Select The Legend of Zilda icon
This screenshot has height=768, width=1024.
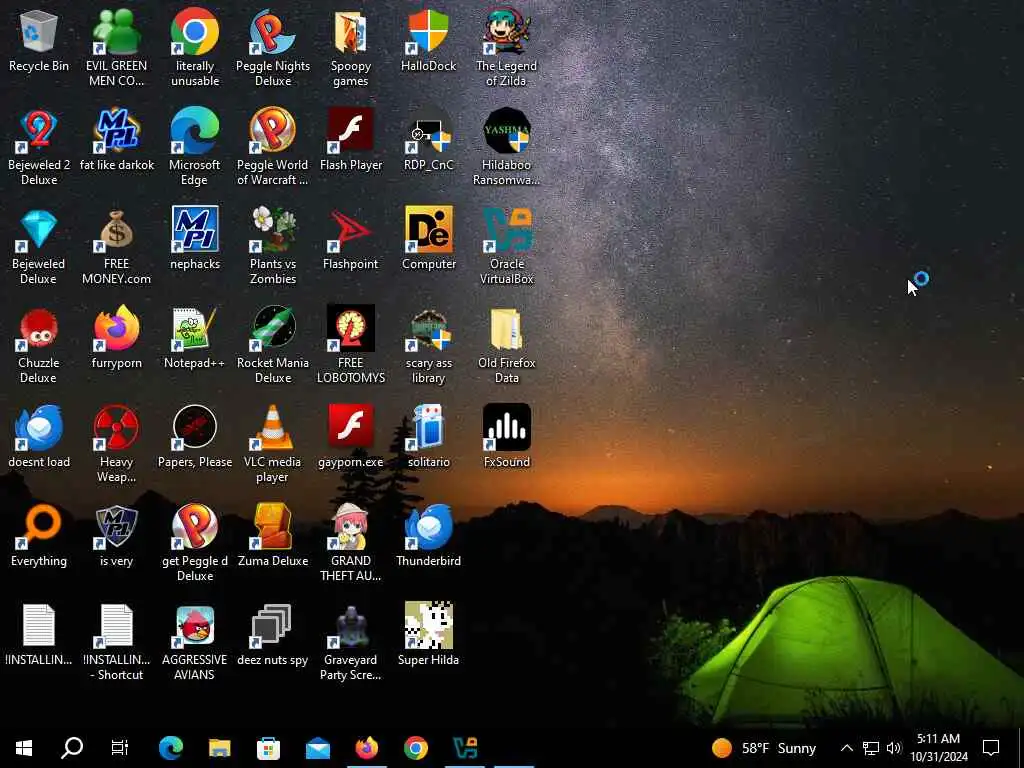[506, 48]
